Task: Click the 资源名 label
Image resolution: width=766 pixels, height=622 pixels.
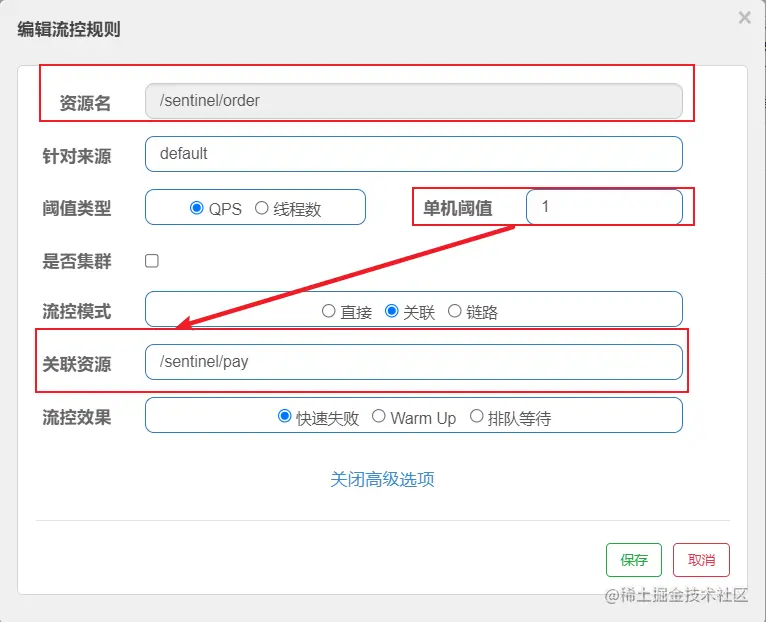Action: 85,103
